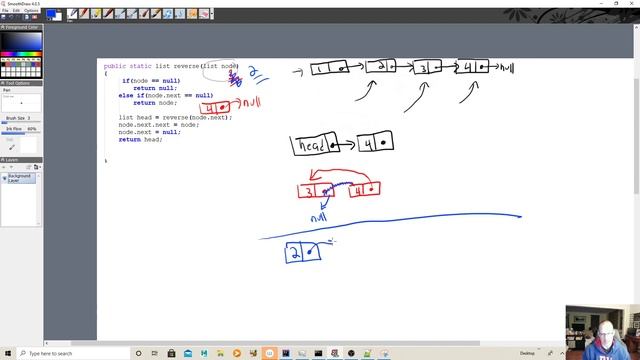Select the blue swirl smudge tool

(x=168, y=14)
